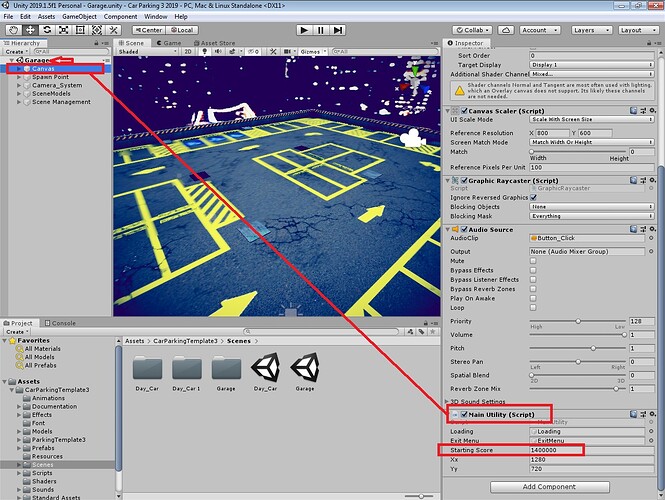Select the Transform tool in toolbar
Viewport: 665px width, 500px height.
click(97, 30)
